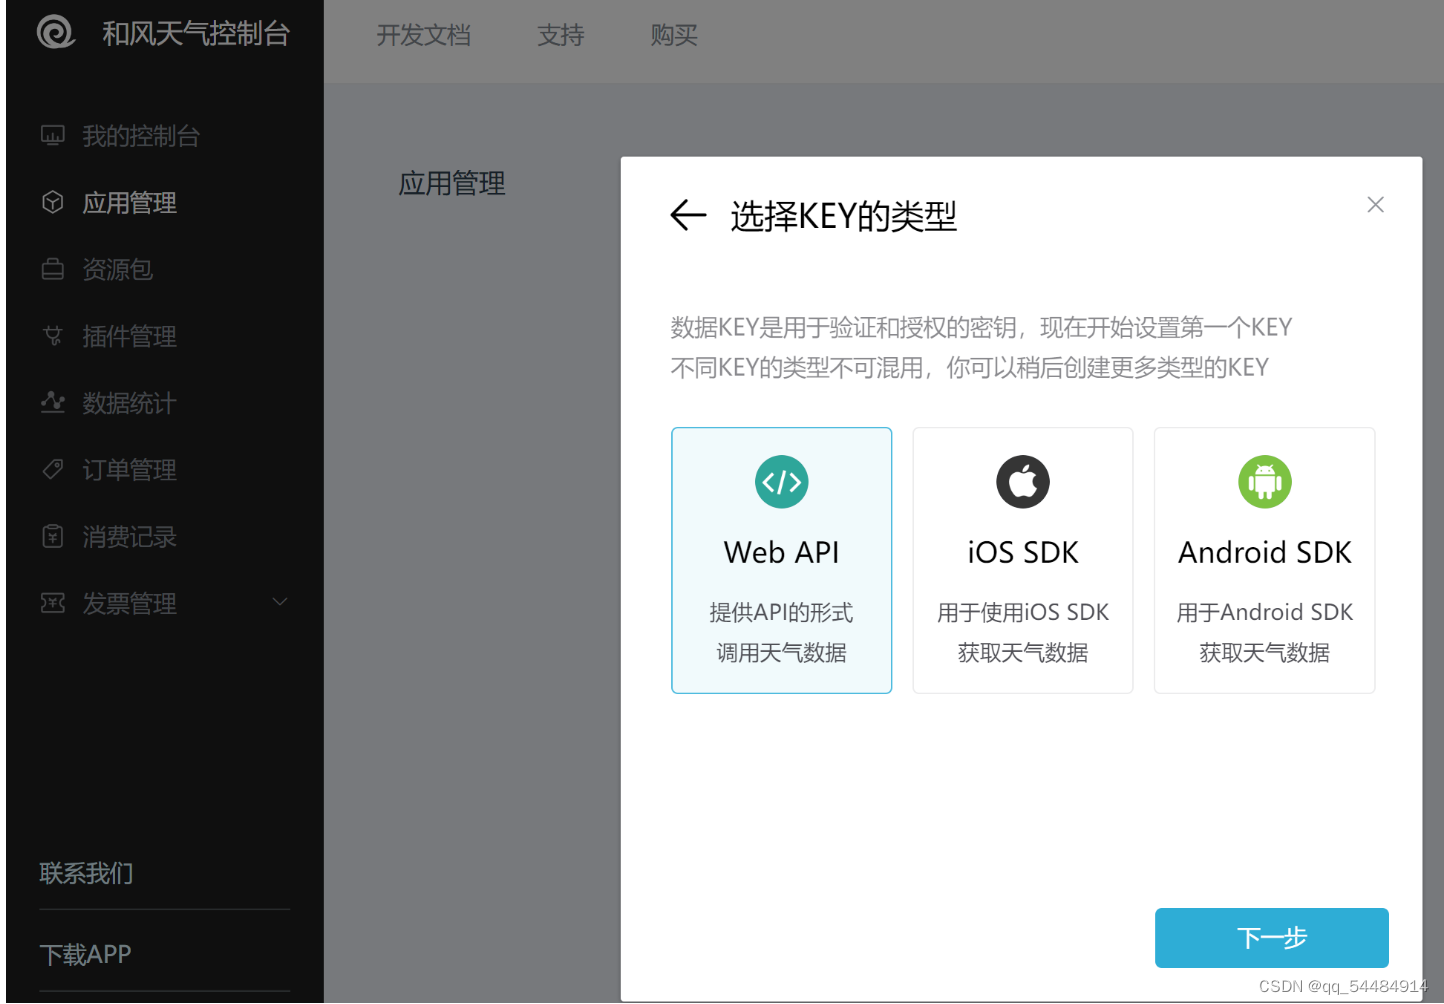Screen dimensions: 1444x1004
Task: Select the iOS SDK card title
Action: pyautogui.click(x=1023, y=552)
